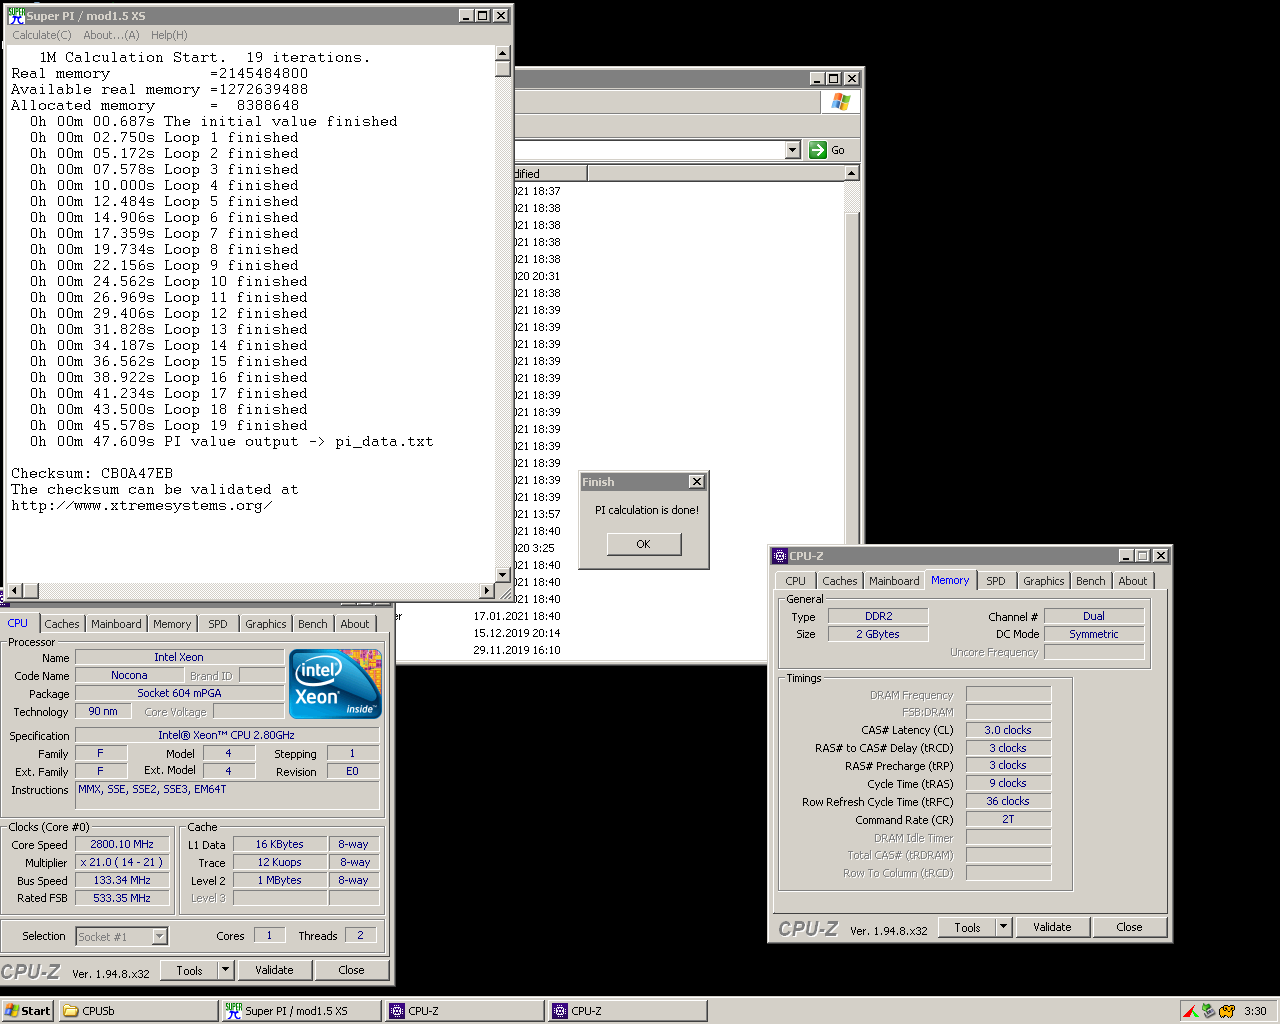Click Tools button in left CPU-Z window

coord(189,970)
